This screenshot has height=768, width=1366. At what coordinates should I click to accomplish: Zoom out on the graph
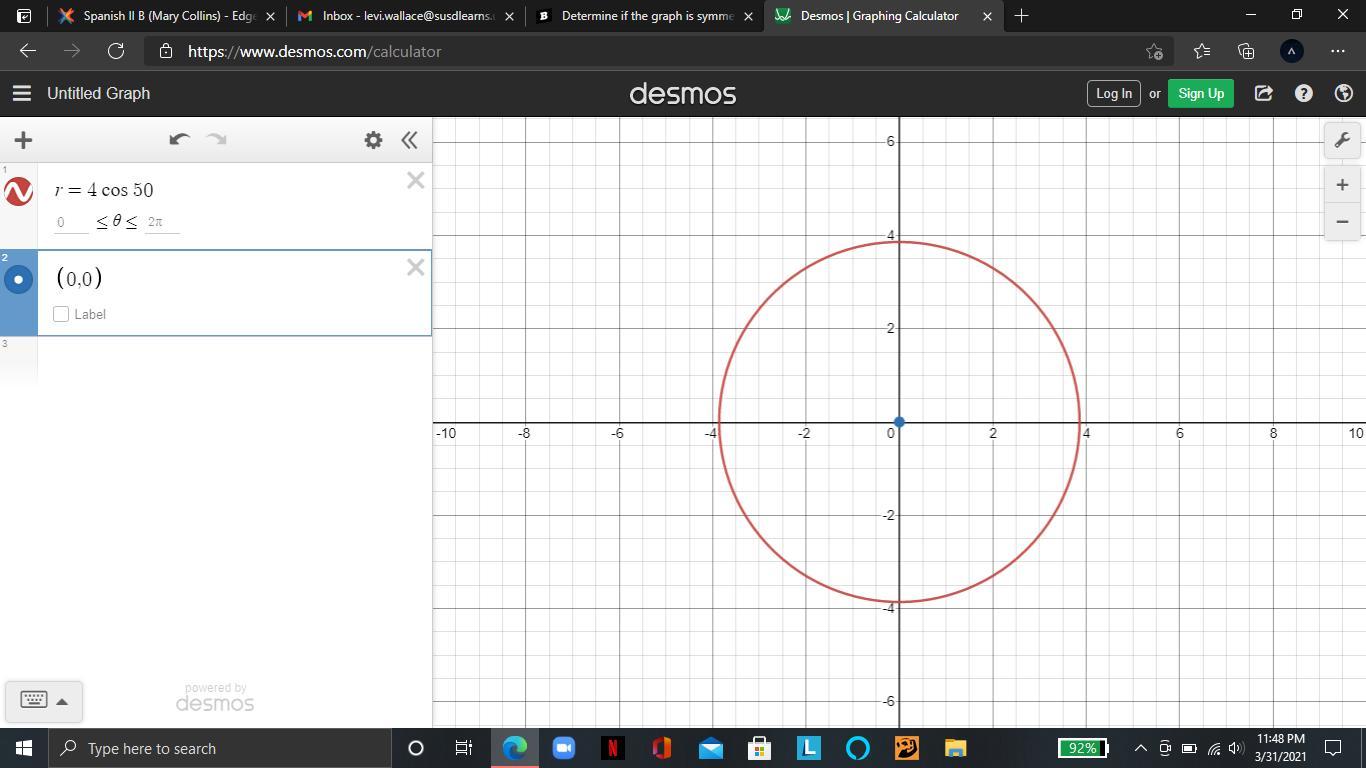click(x=1342, y=221)
